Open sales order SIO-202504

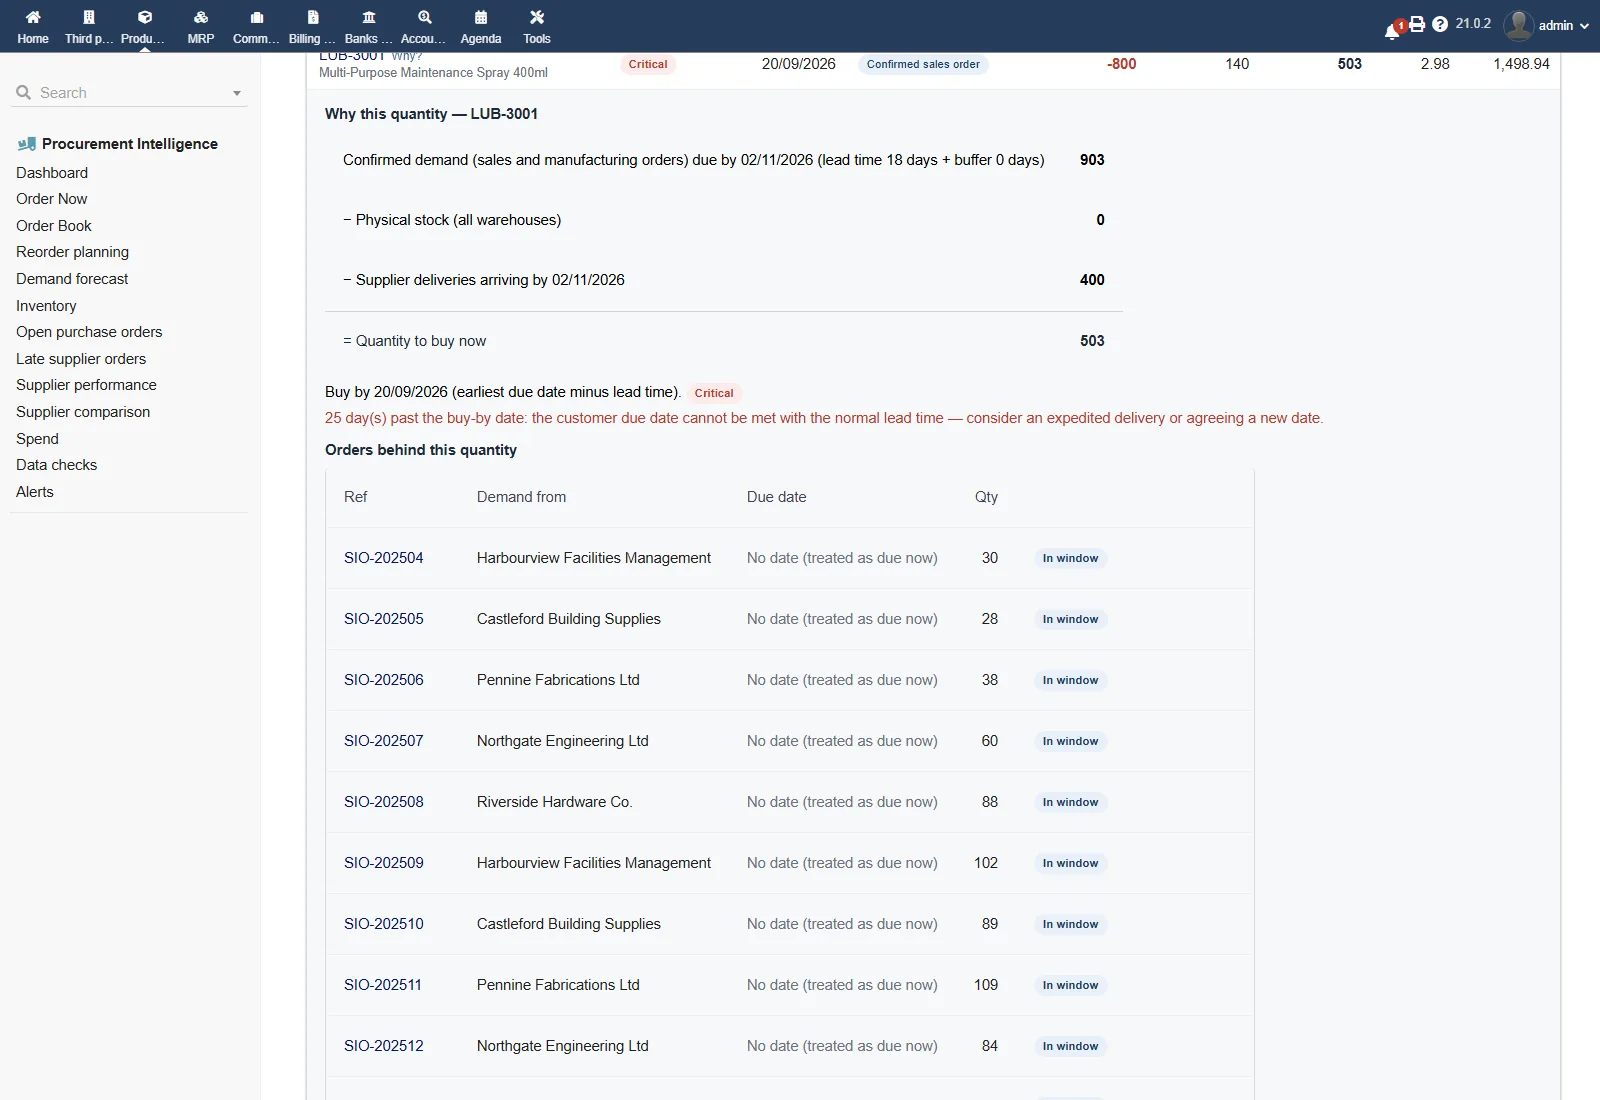click(384, 558)
